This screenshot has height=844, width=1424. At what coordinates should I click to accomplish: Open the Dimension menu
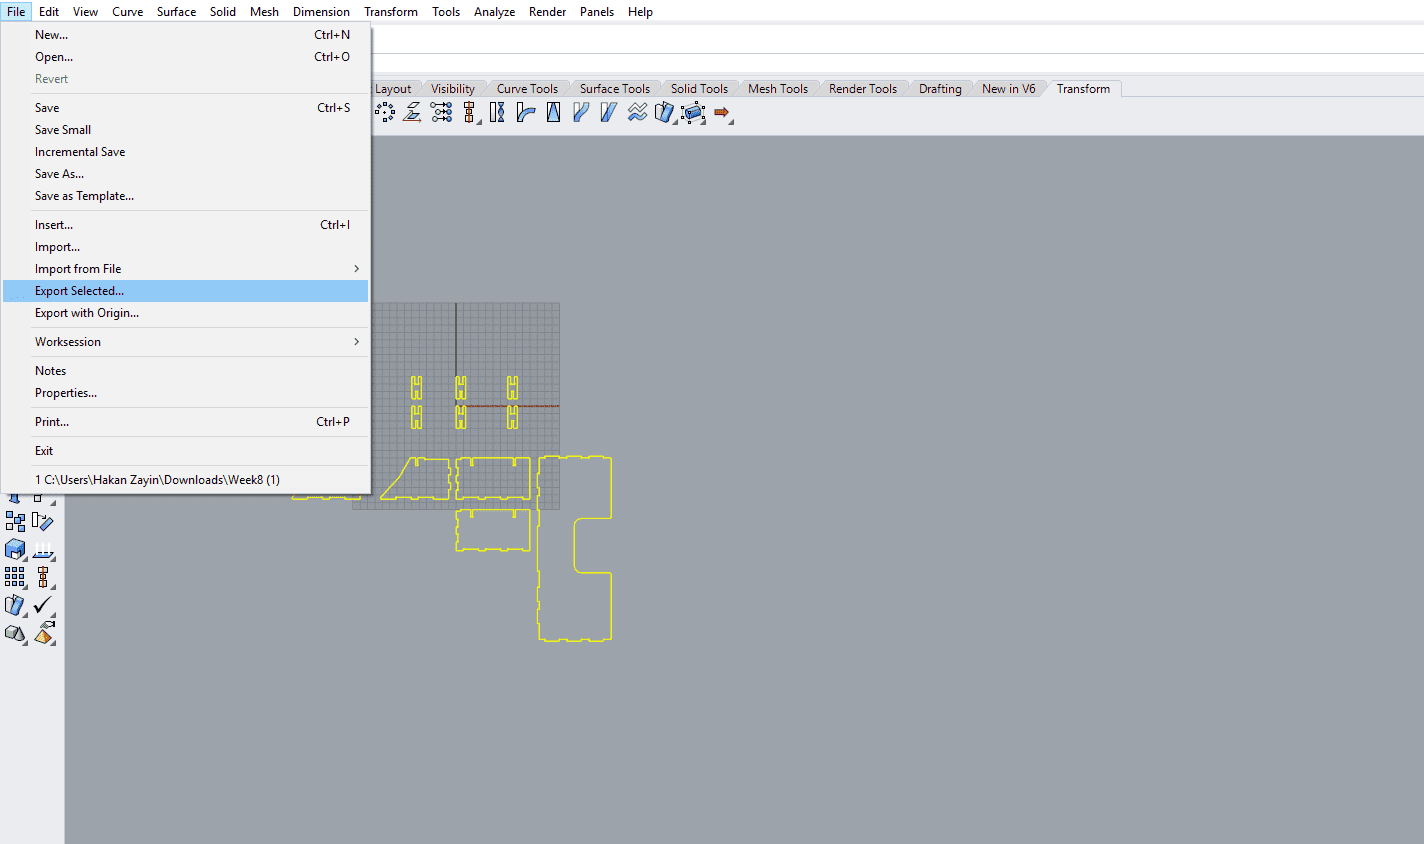[x=322, y=12]
